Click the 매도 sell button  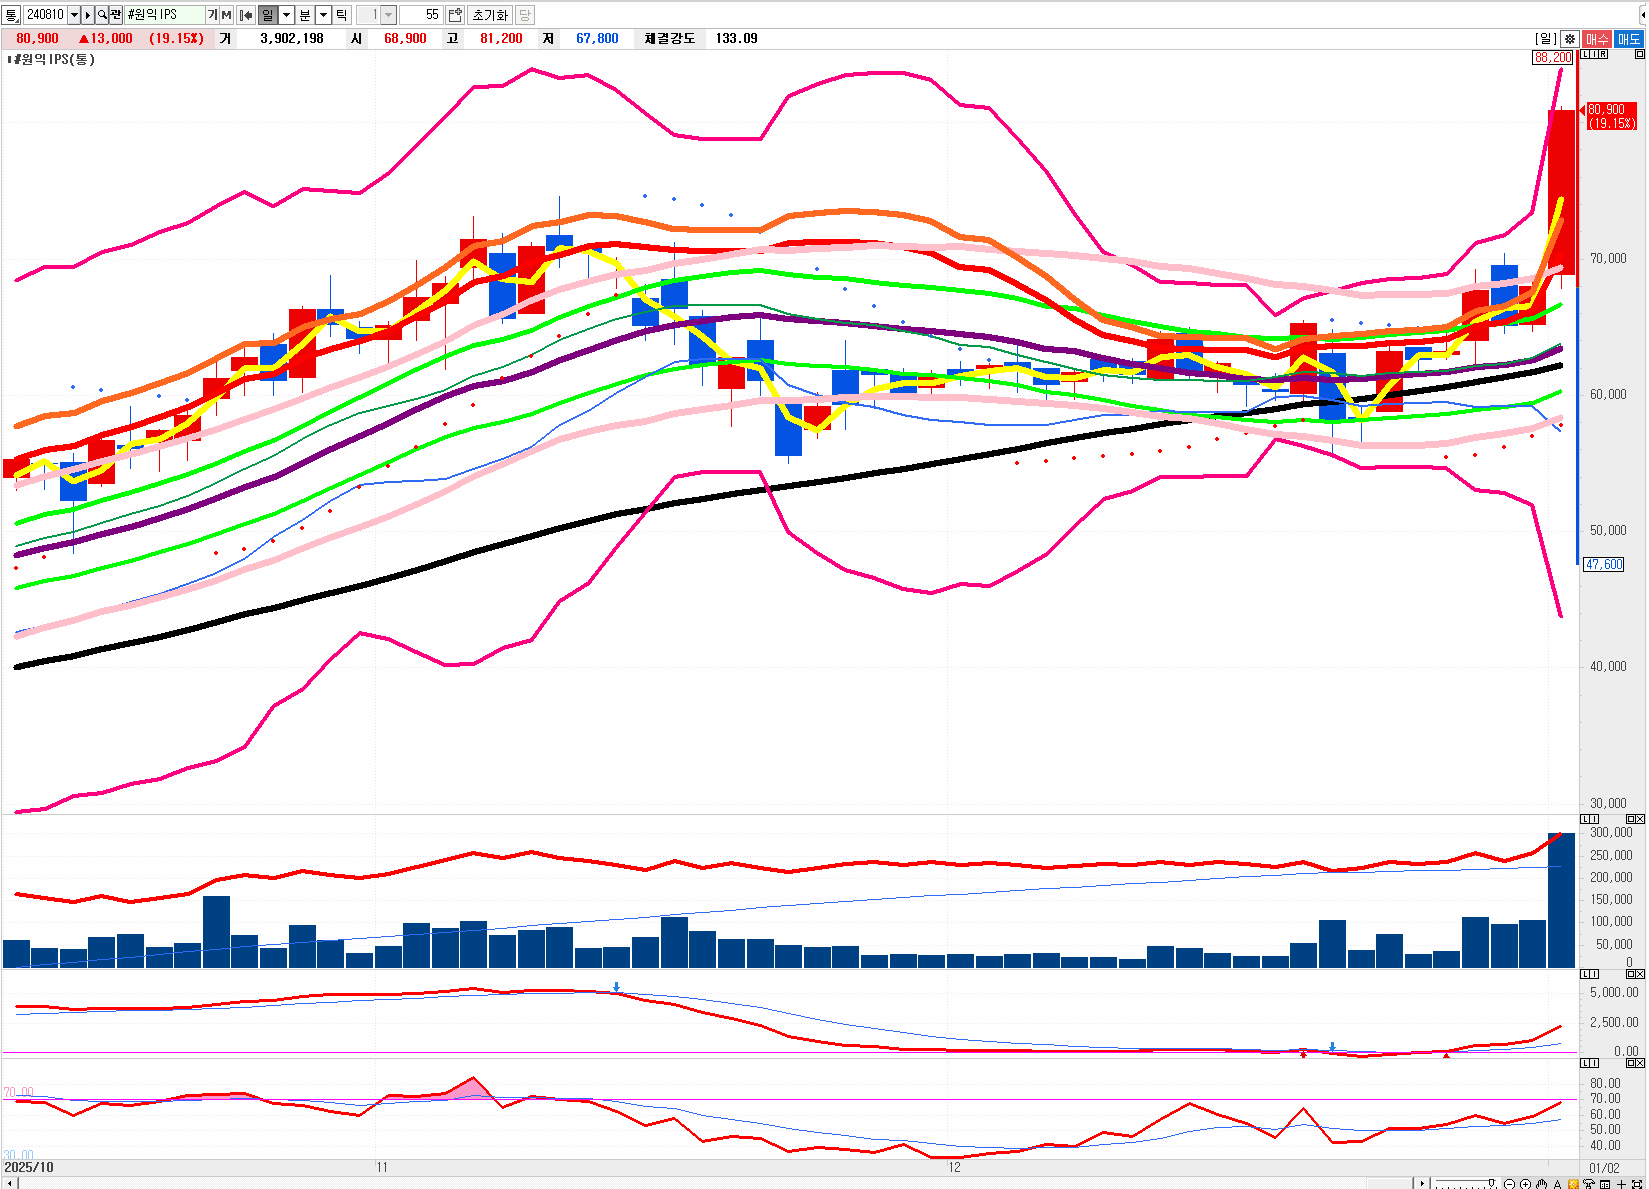click(x=1628, y=39)
